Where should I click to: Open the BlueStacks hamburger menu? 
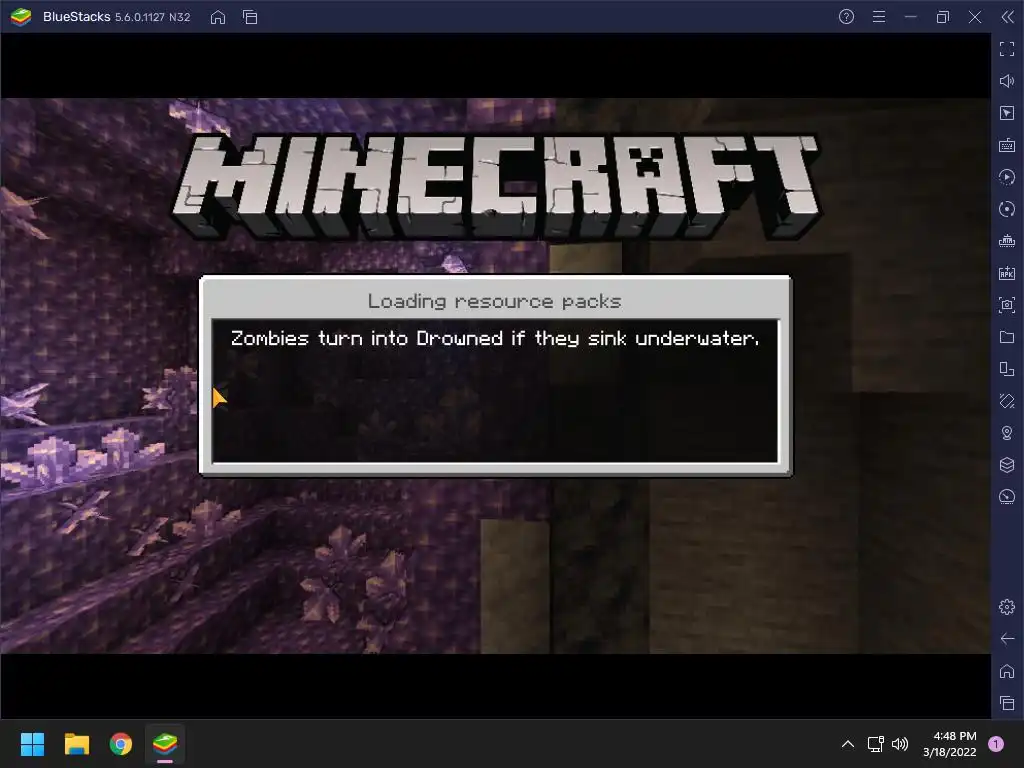tap(879, 17)
